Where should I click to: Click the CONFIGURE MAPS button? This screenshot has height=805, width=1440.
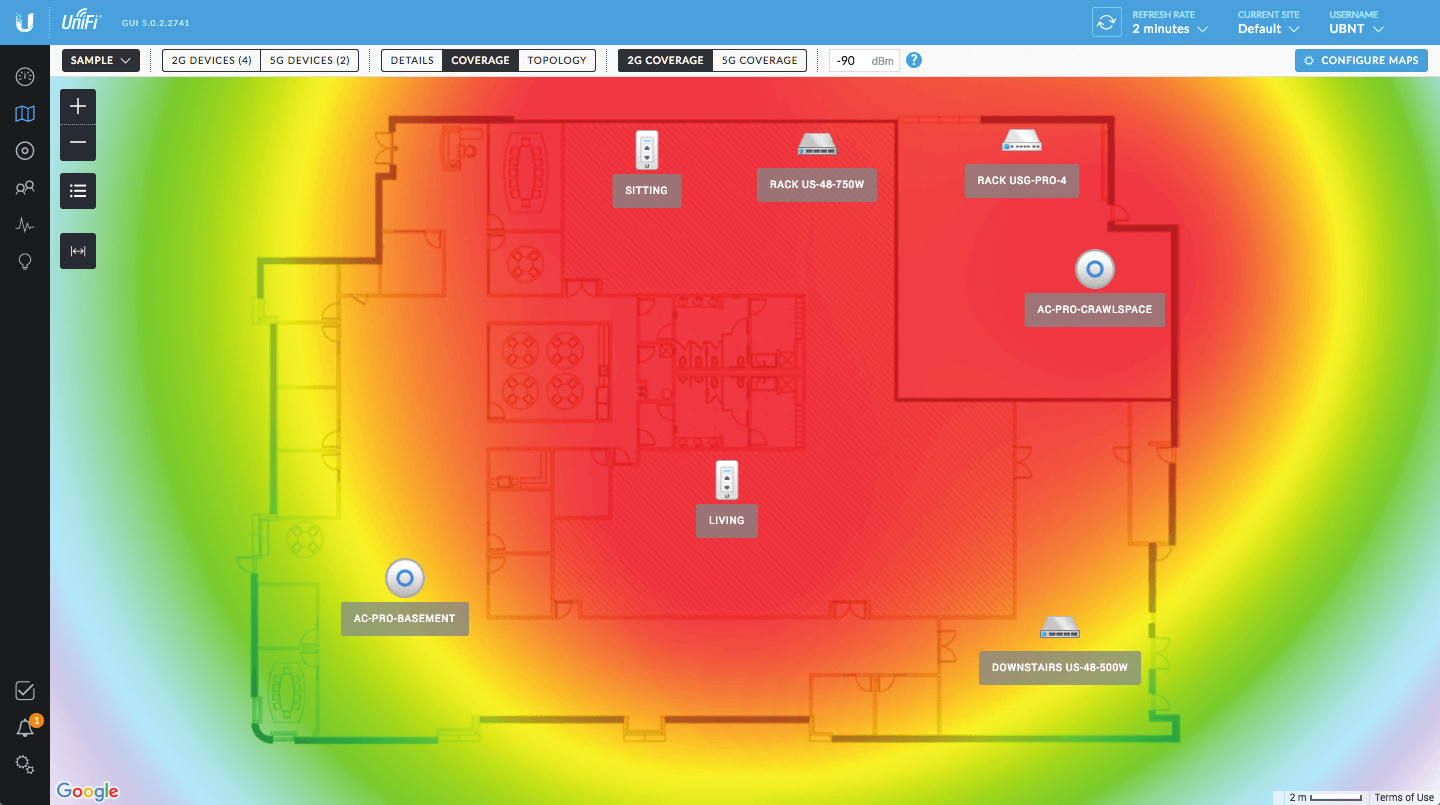[1361, 60]
